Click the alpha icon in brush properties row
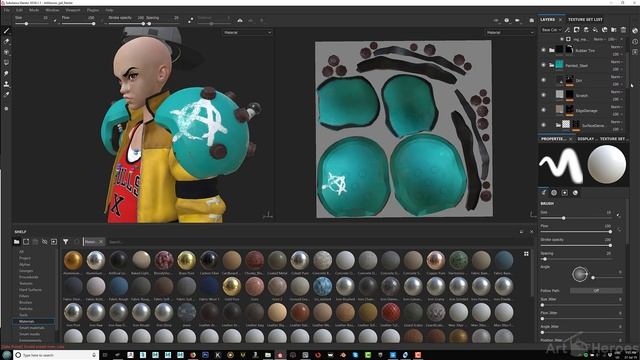This screenshot has height=360, width=640. 554,193
